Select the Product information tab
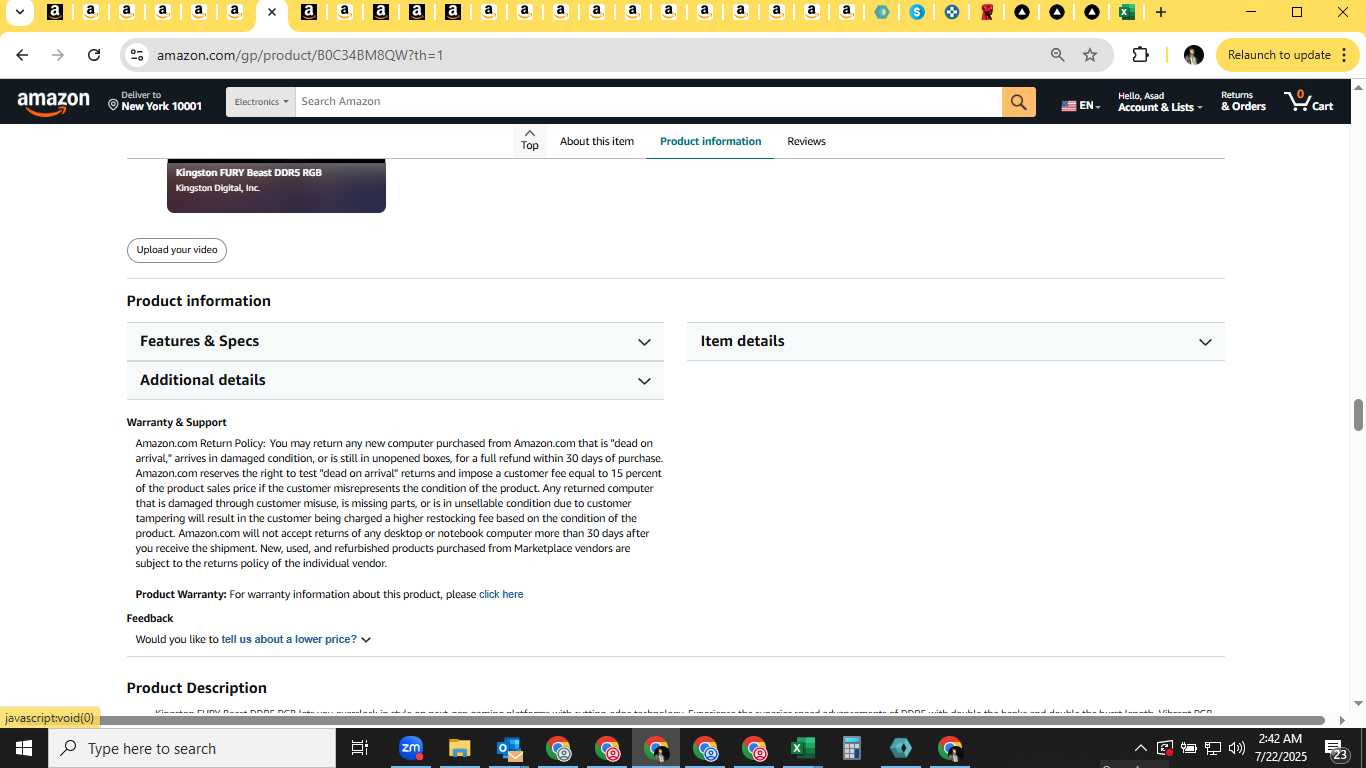The height and width of the screenshot is (768, 1366). click(x=710, y=141)
